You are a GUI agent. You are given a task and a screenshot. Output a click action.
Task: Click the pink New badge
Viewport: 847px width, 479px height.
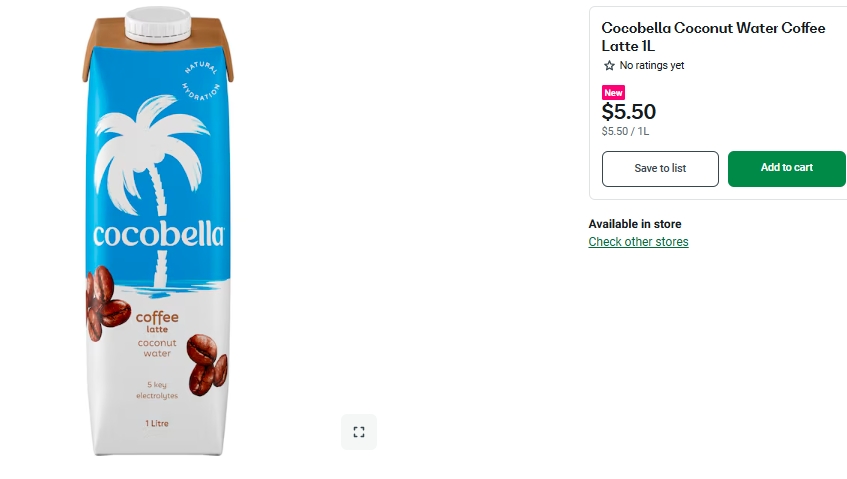[613, 93]
